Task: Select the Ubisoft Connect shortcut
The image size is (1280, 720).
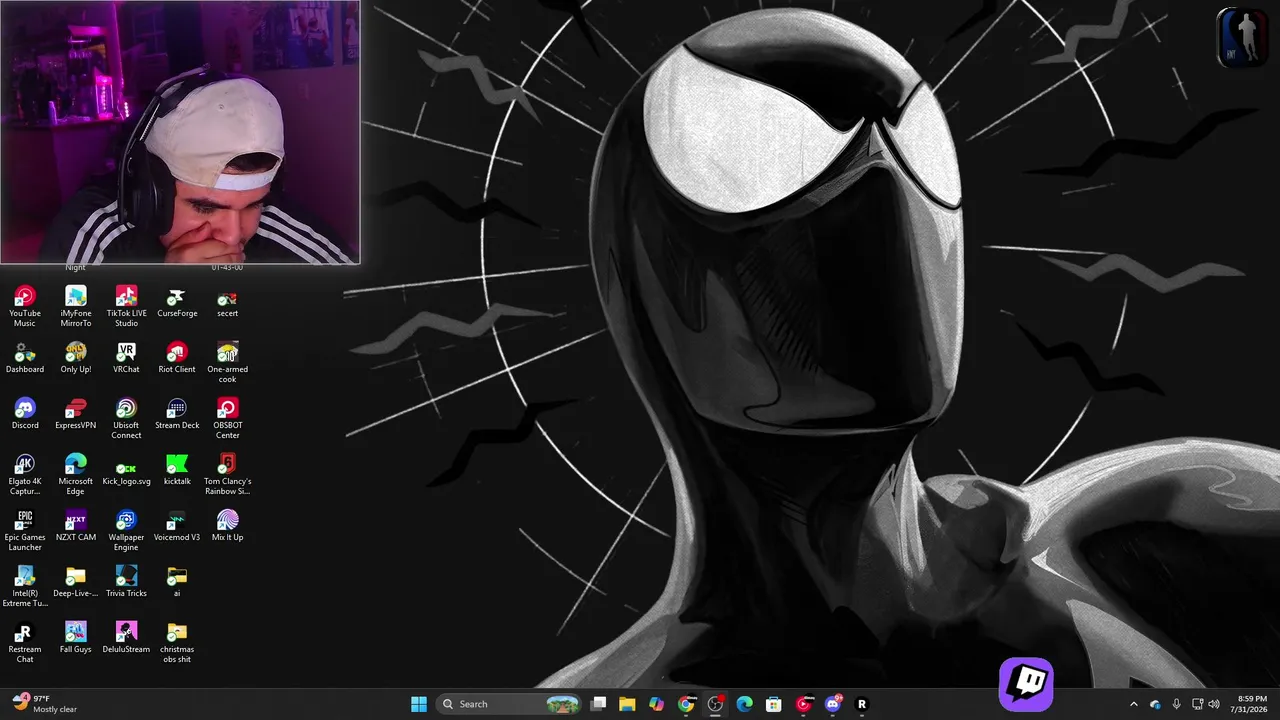Action: (x=126, y=418)
